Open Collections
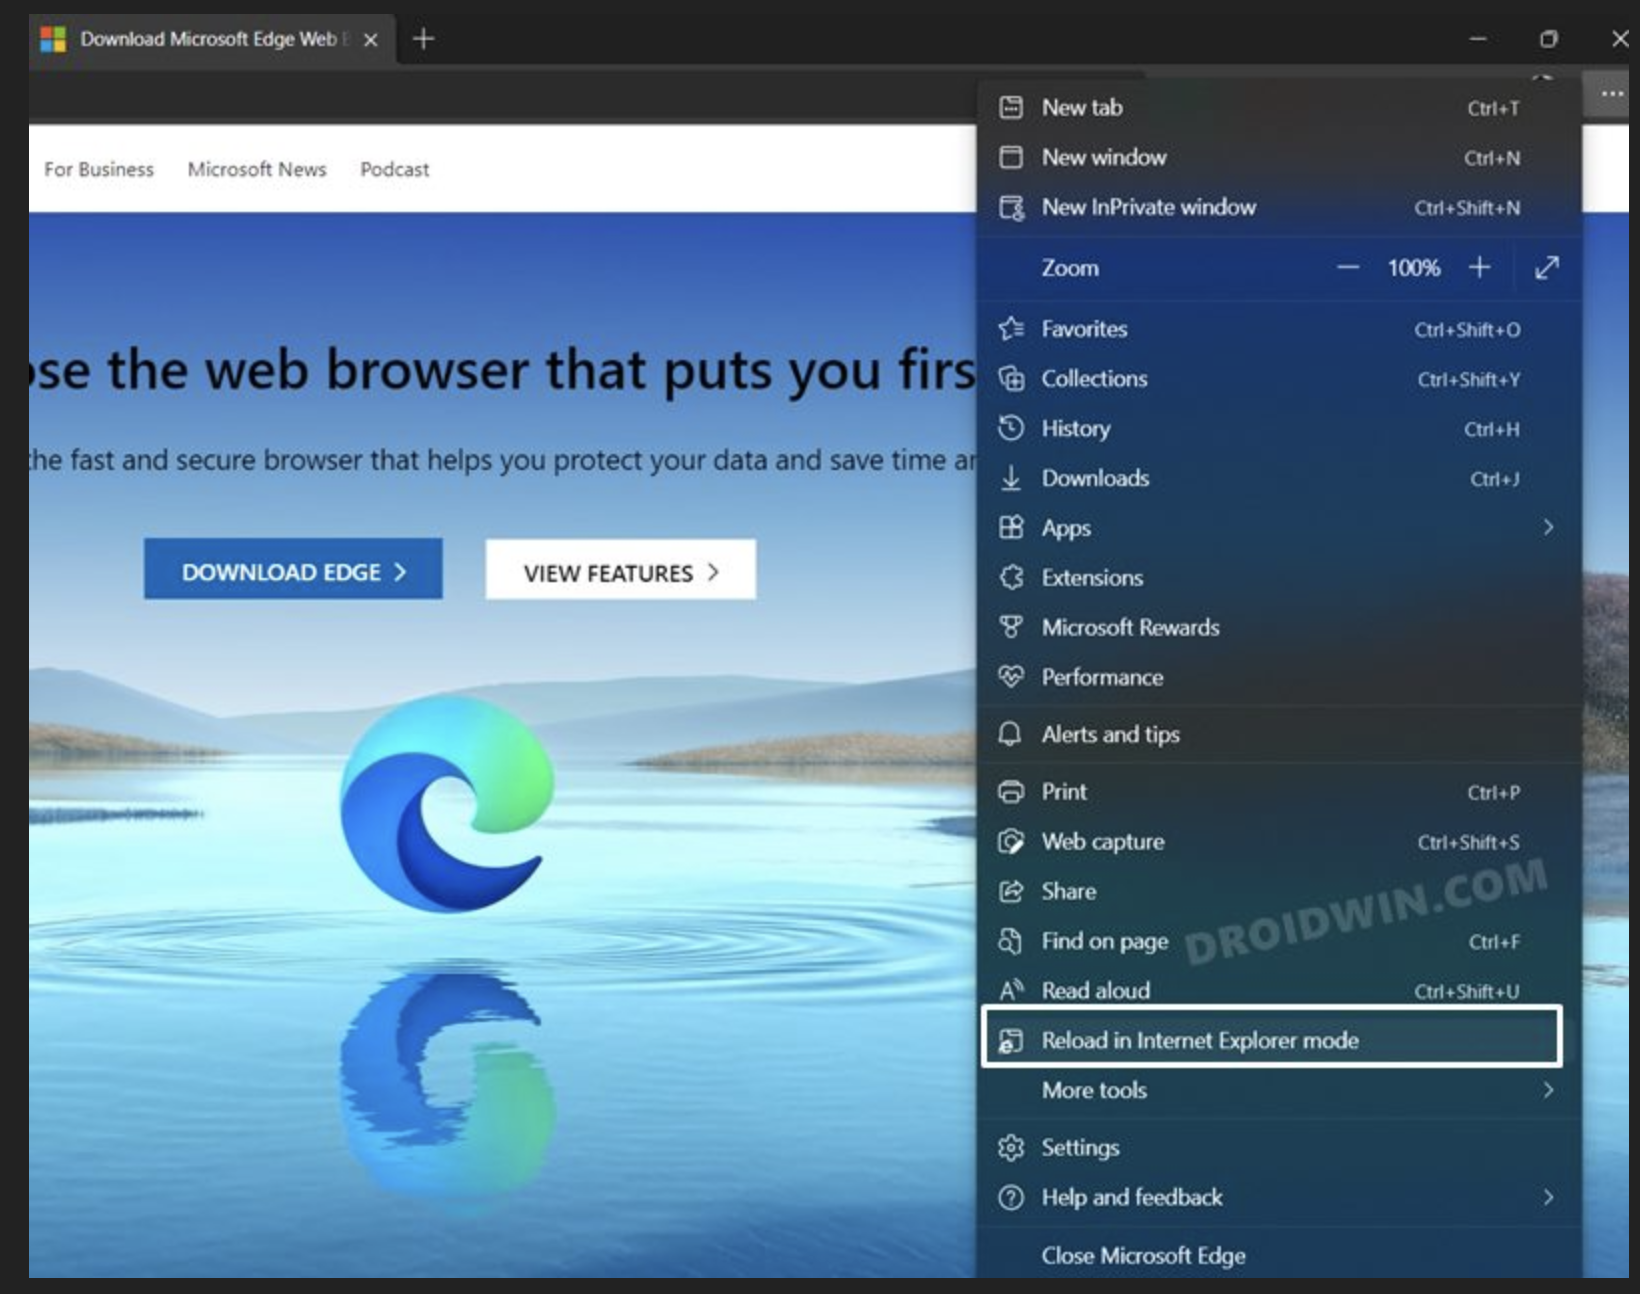This screenshot has height=1294, width=1640. coord(1094,379)
